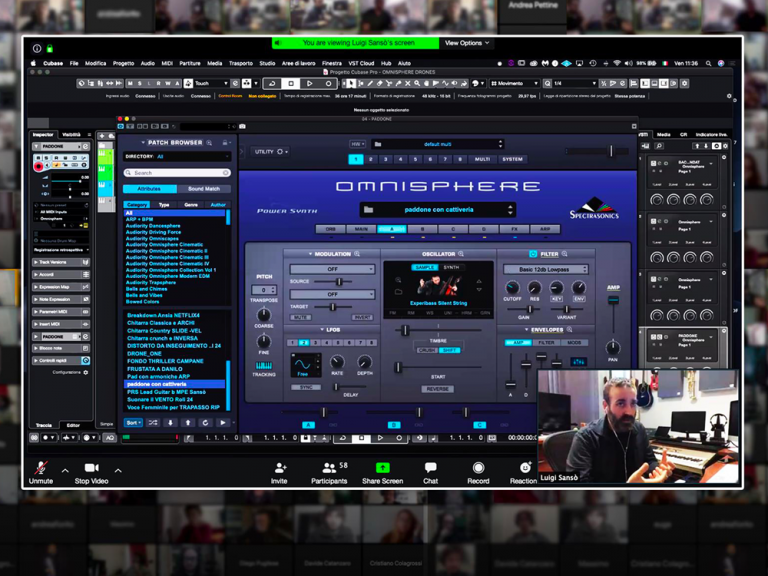Viewport: 768px width, 576px height.
Task: Click the Zoom Record icon
Action: 478,468
